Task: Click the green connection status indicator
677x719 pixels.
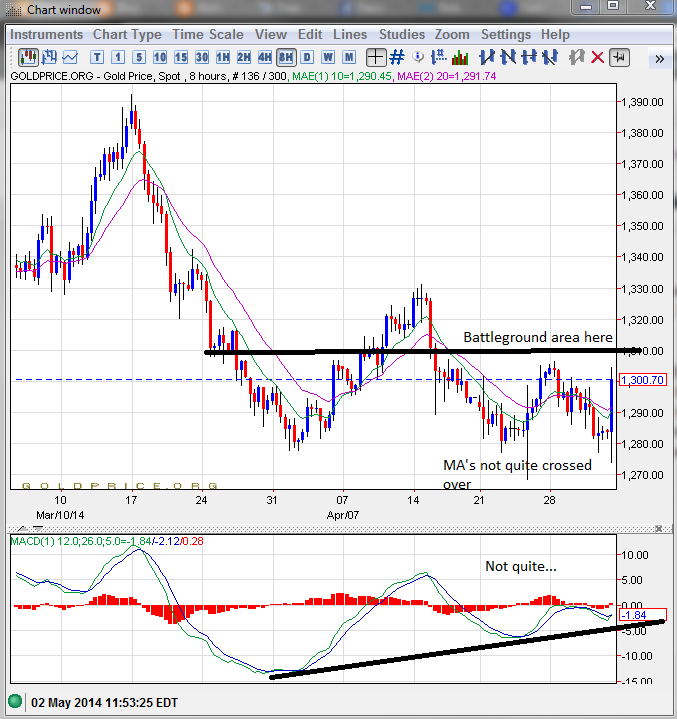Action: click(x=15, y=701)
